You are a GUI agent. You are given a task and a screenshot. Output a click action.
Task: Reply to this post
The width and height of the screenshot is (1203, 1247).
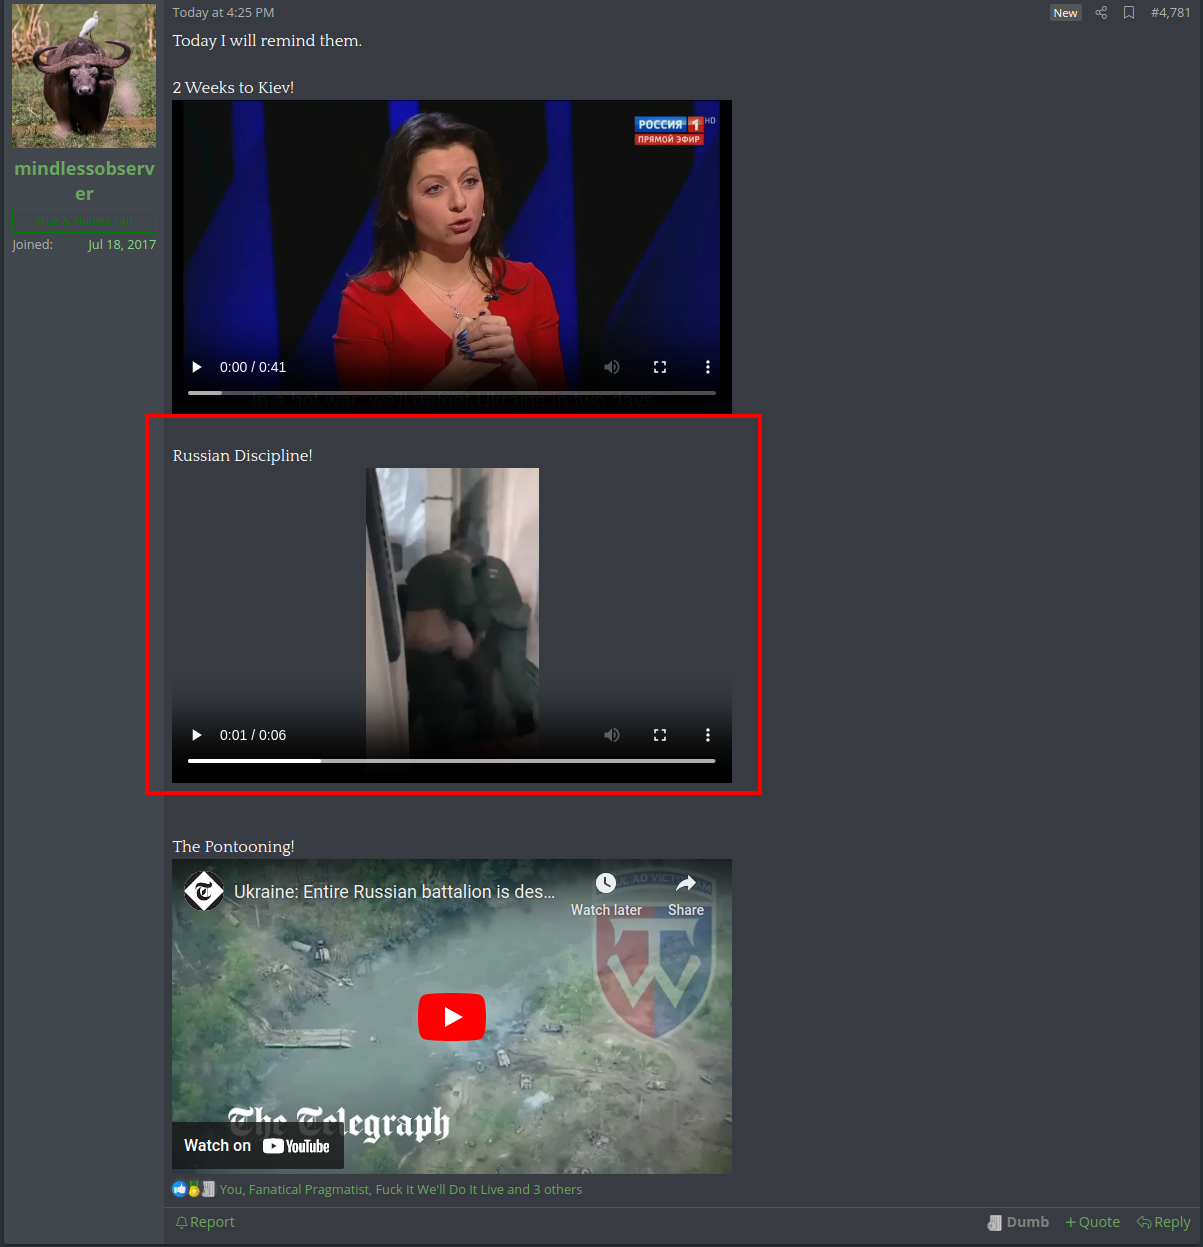(x=1164, y=1222)
